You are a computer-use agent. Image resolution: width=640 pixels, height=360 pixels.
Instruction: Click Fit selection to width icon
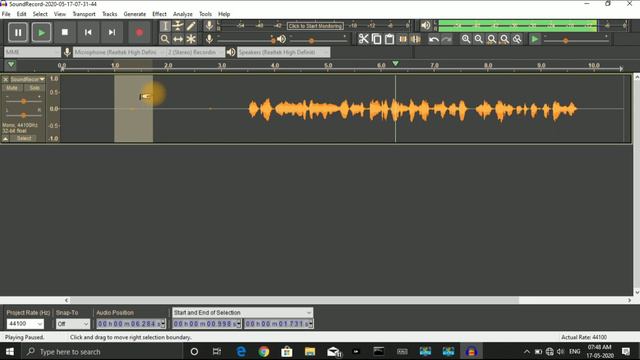tap(492, 39)
